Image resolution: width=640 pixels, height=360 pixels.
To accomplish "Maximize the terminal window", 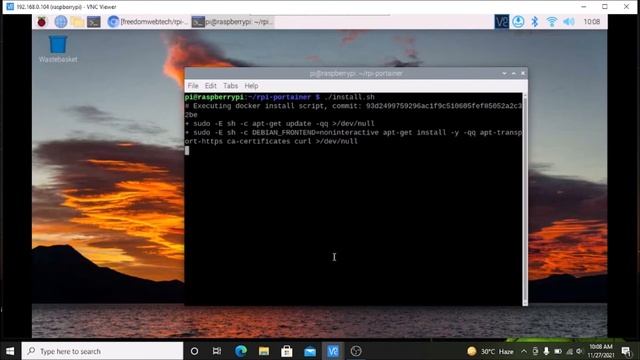I will (513, 73).
